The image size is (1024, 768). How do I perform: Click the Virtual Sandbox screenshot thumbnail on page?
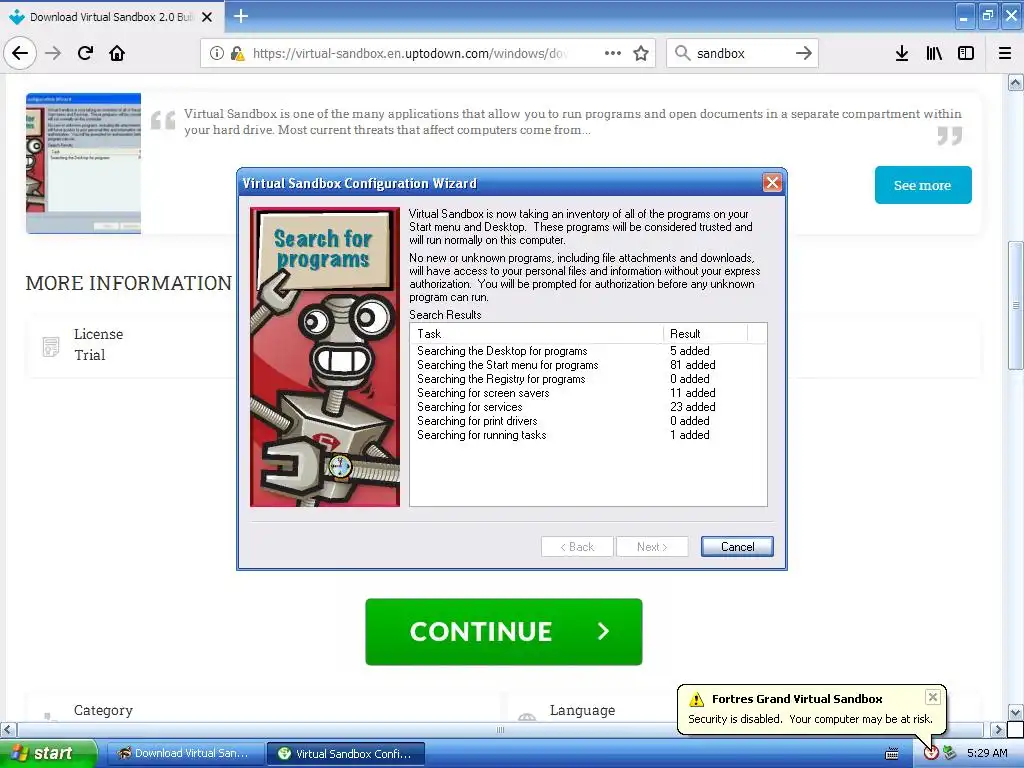point(84,163)
